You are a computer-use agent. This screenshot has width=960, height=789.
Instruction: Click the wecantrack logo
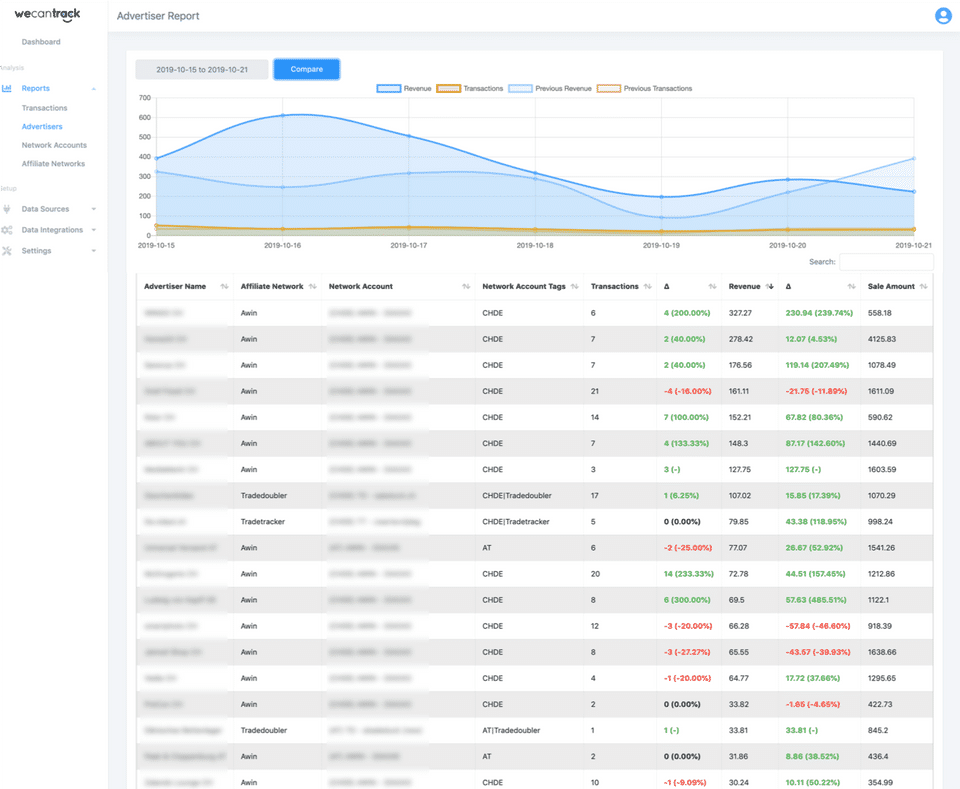pyautogui.click(x=47, y=14)
